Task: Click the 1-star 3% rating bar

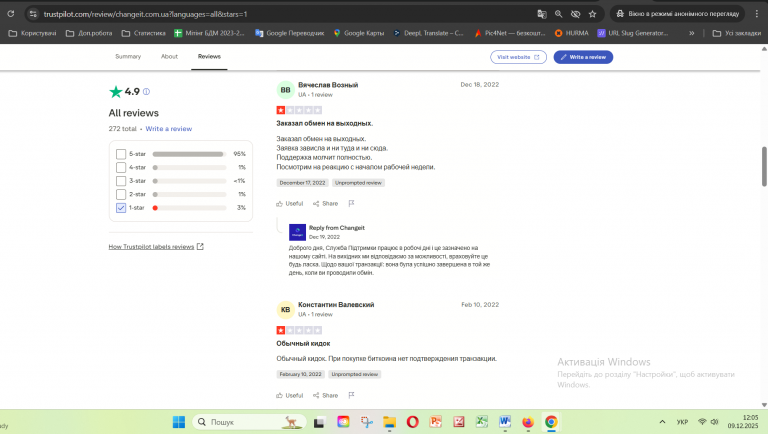Action: tap(189, 208)
